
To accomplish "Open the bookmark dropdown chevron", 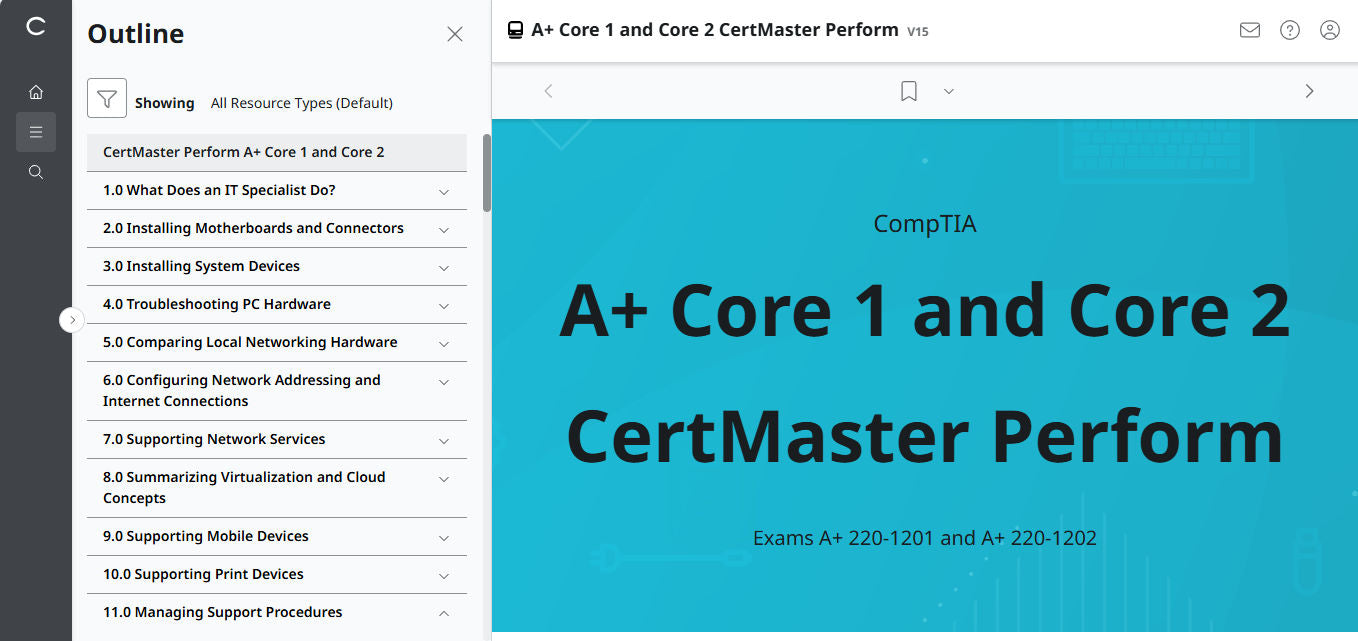I will tap(948, 90).
